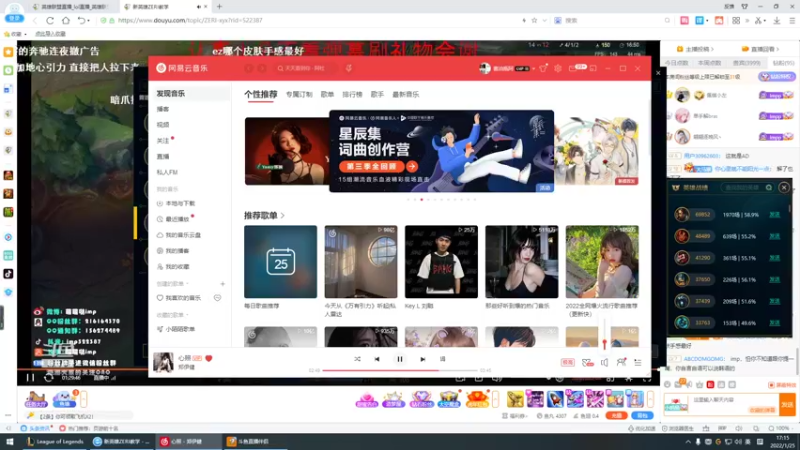Open the listen together icon
The height and width of the screenshot is (450, 800).
pos(621,362)
